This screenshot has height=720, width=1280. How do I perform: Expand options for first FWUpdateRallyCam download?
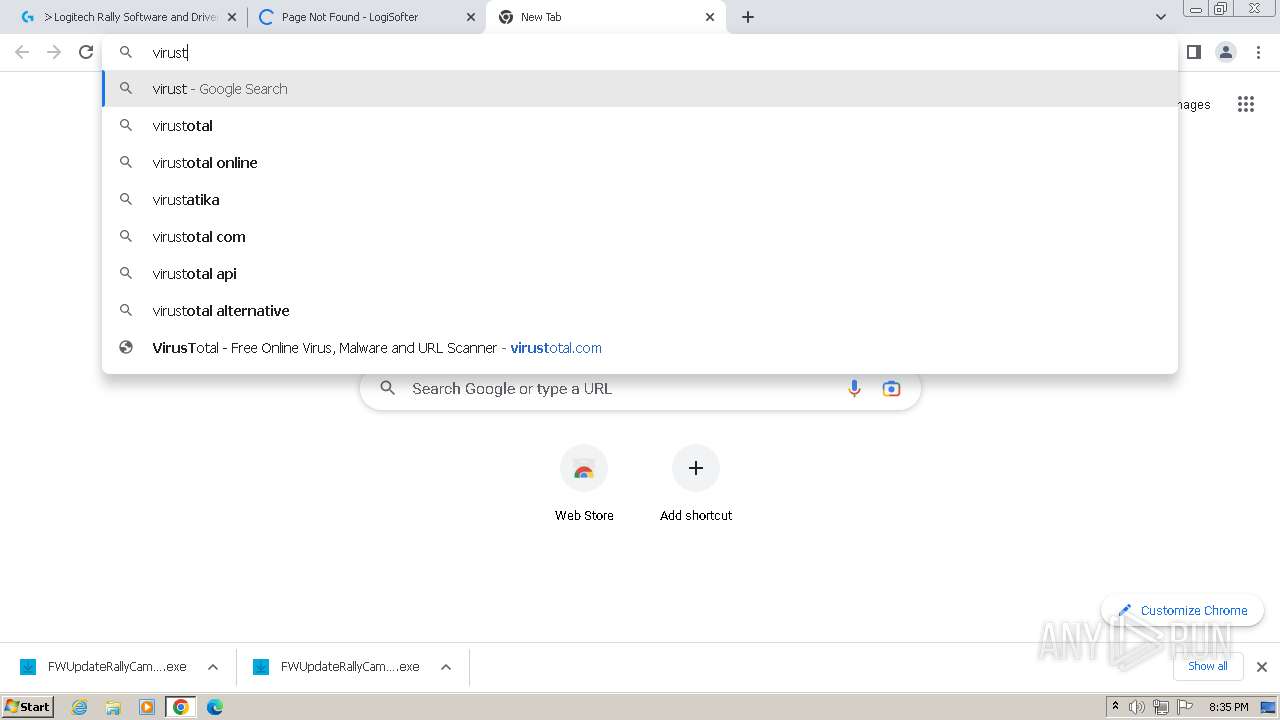[x=213, y=667]
